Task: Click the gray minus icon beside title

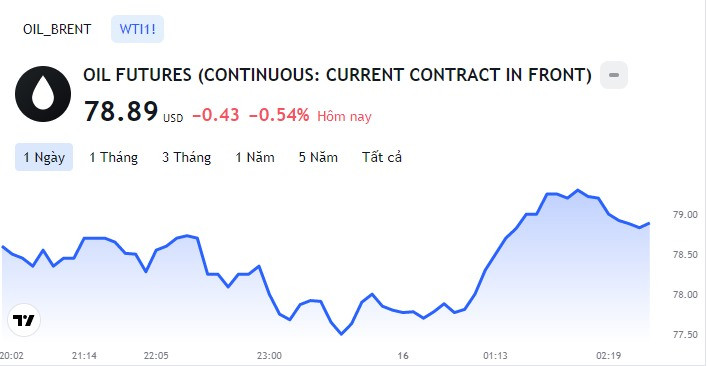Action: (614, 75)
